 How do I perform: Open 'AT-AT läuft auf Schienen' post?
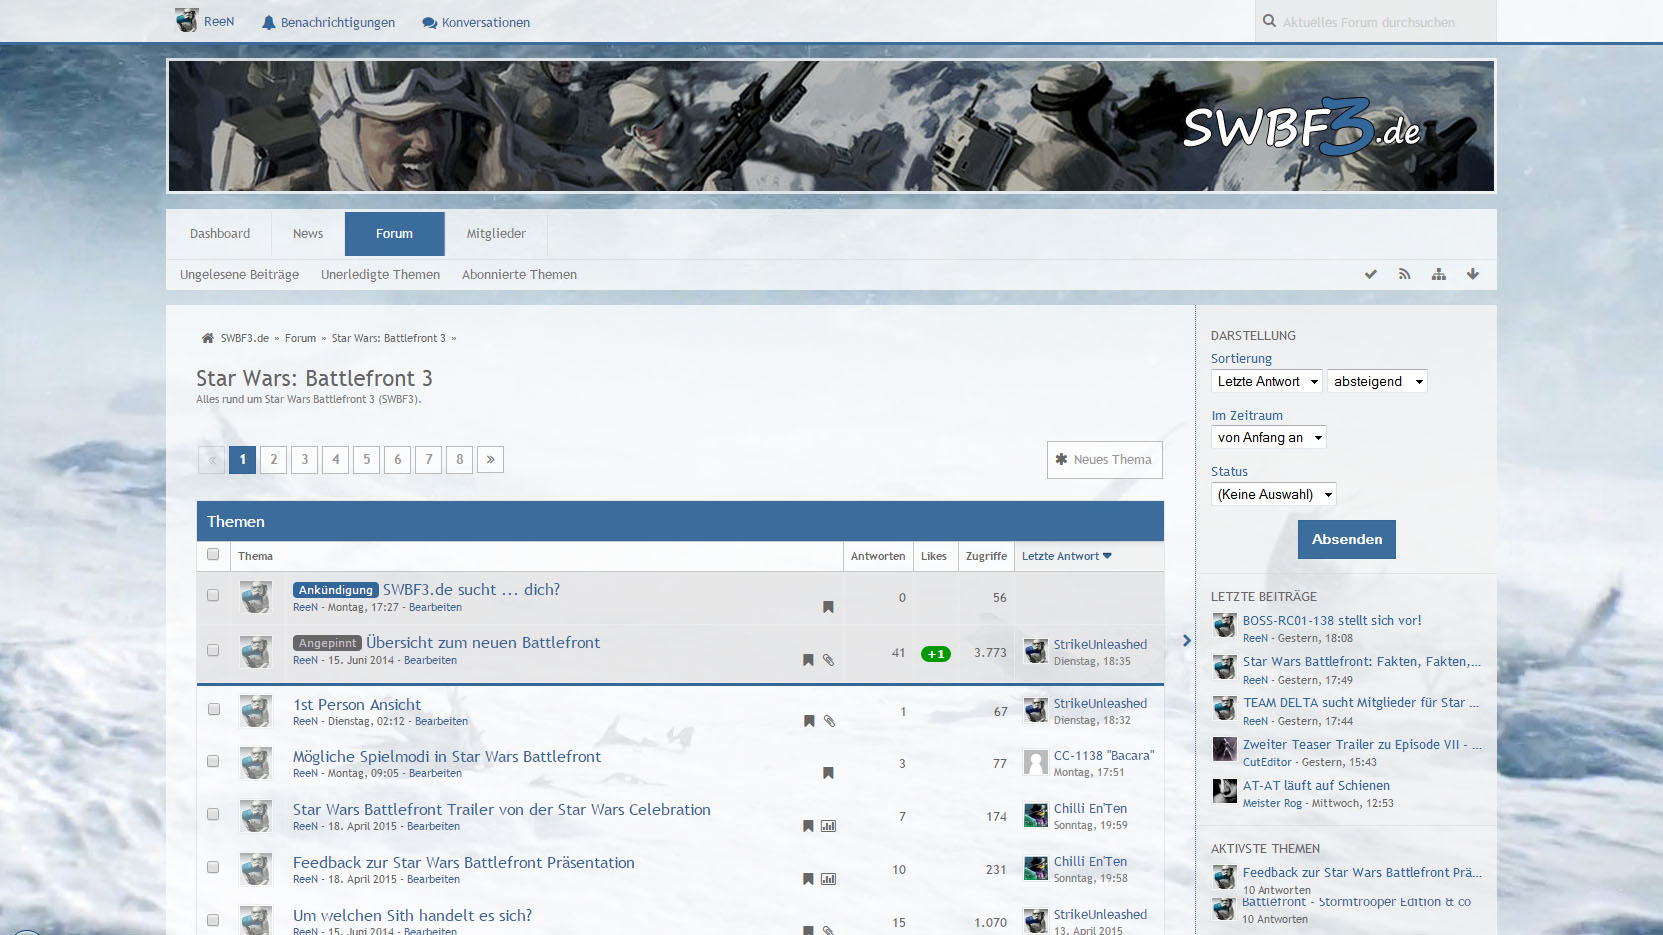1316,785
